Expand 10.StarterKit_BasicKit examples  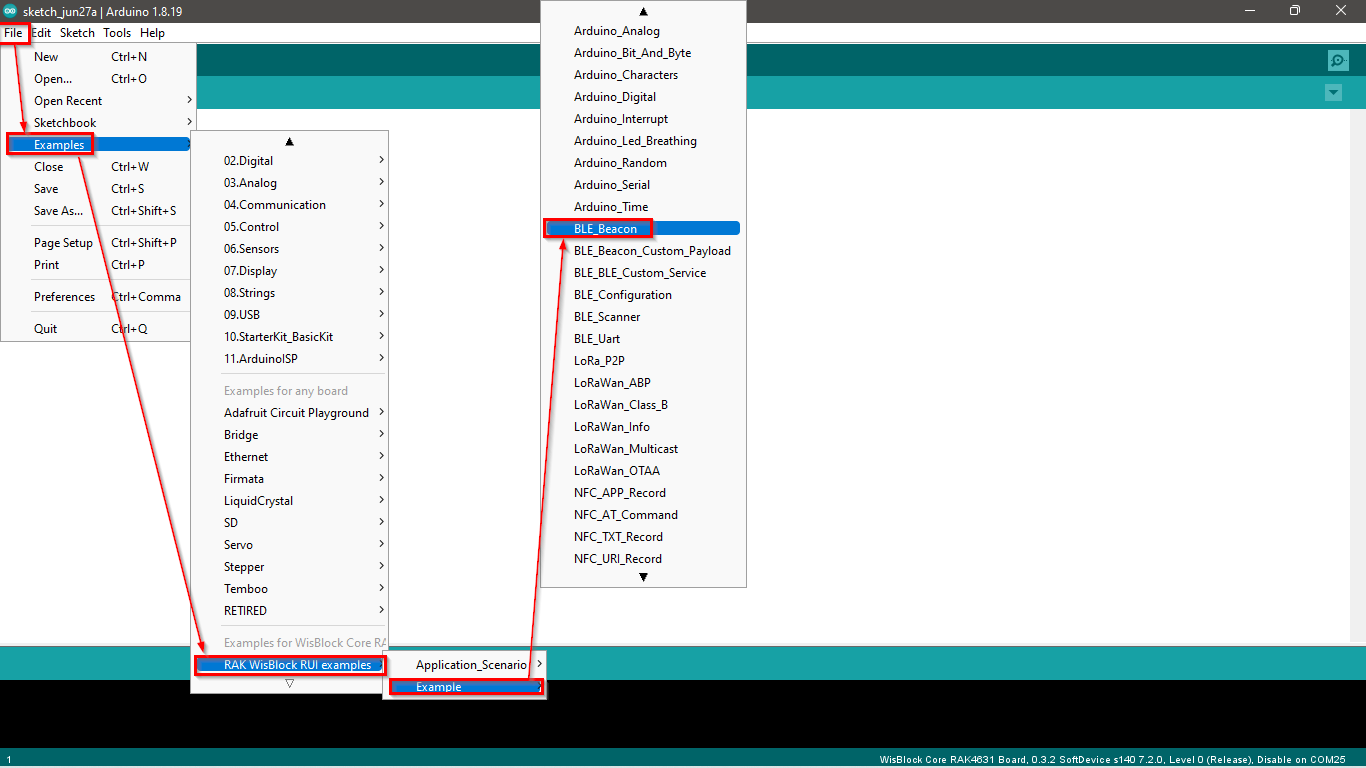coord(289,337)
